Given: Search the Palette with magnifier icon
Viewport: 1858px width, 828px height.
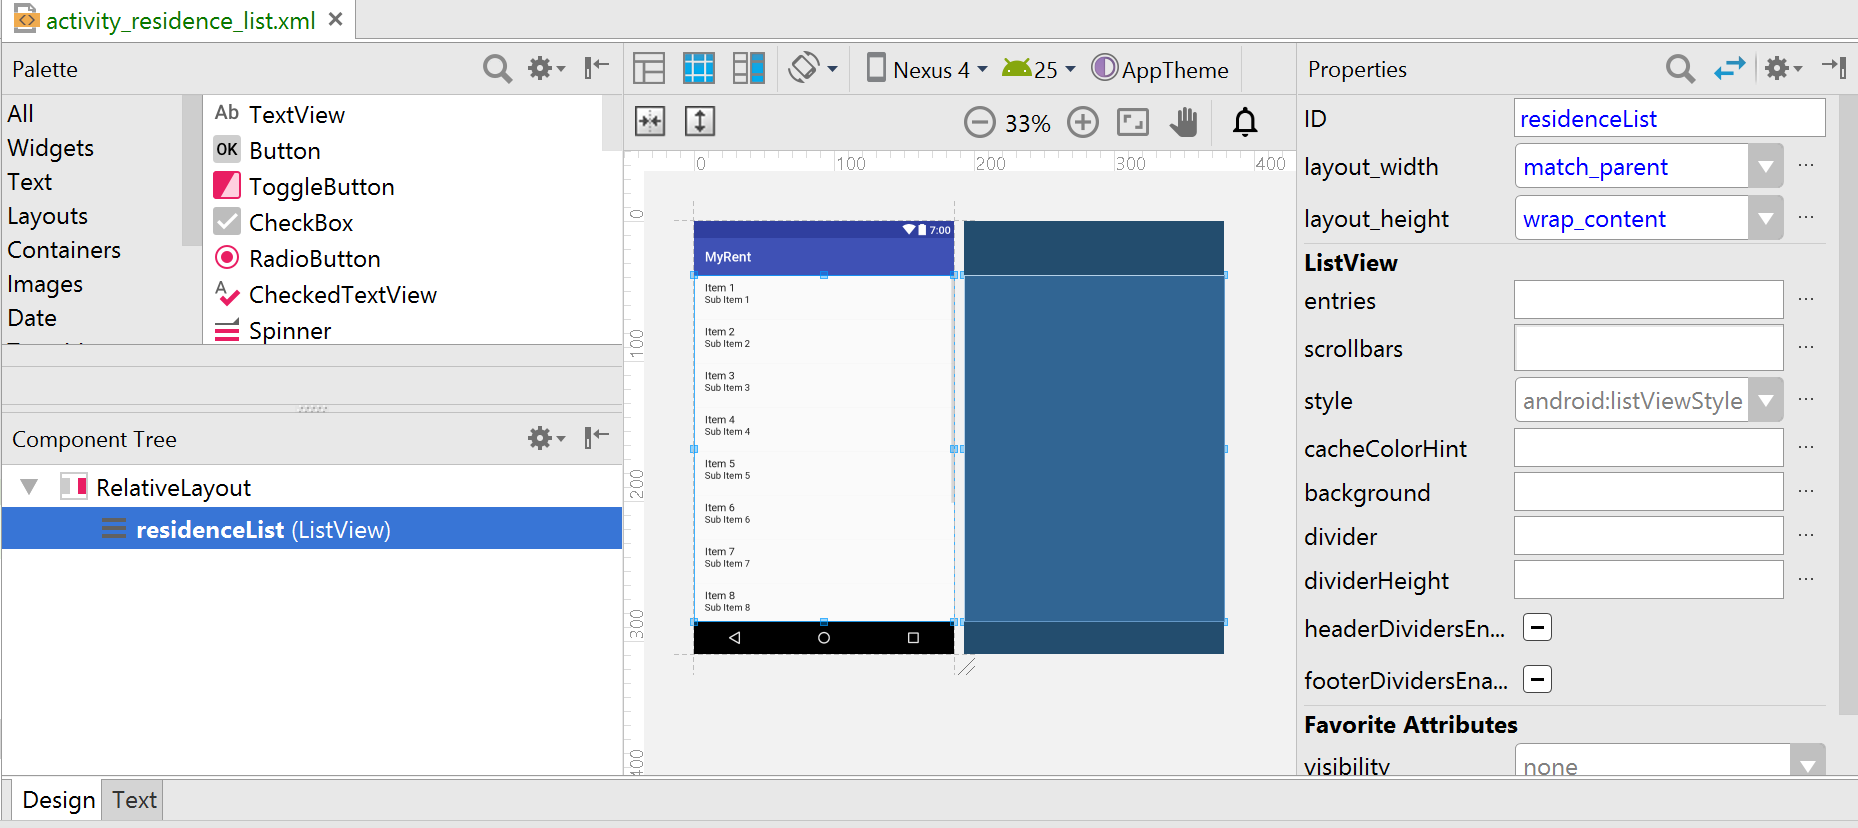Looking at the screenshot, I should [497, 69].
